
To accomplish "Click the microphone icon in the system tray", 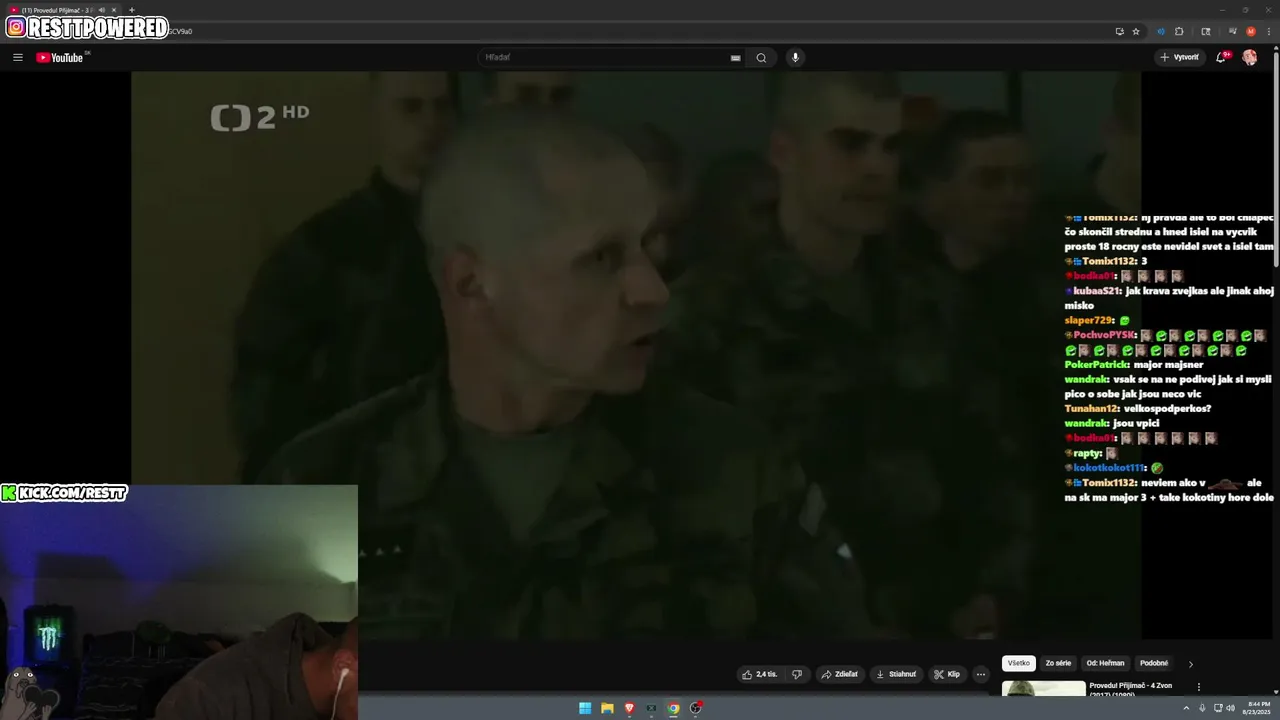I will coord(1202,708).
